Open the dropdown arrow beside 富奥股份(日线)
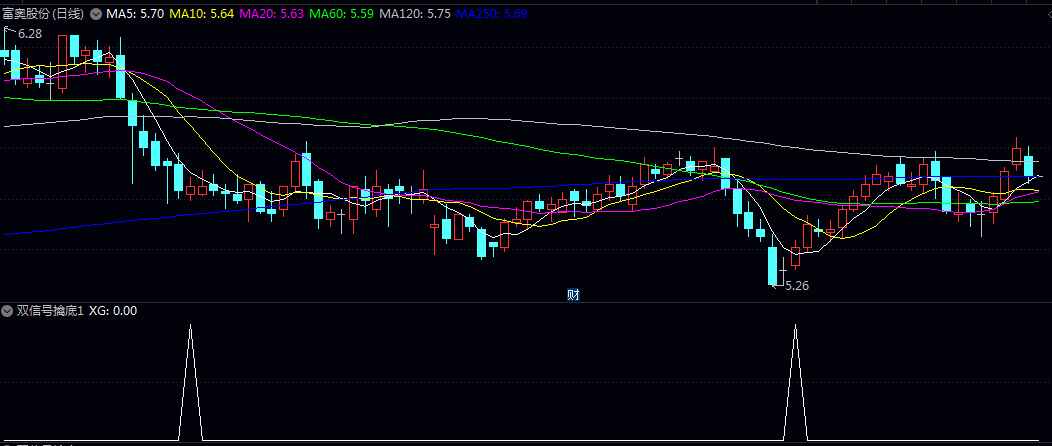Screen dimensions: 1052x446 [x=96, y=13]
